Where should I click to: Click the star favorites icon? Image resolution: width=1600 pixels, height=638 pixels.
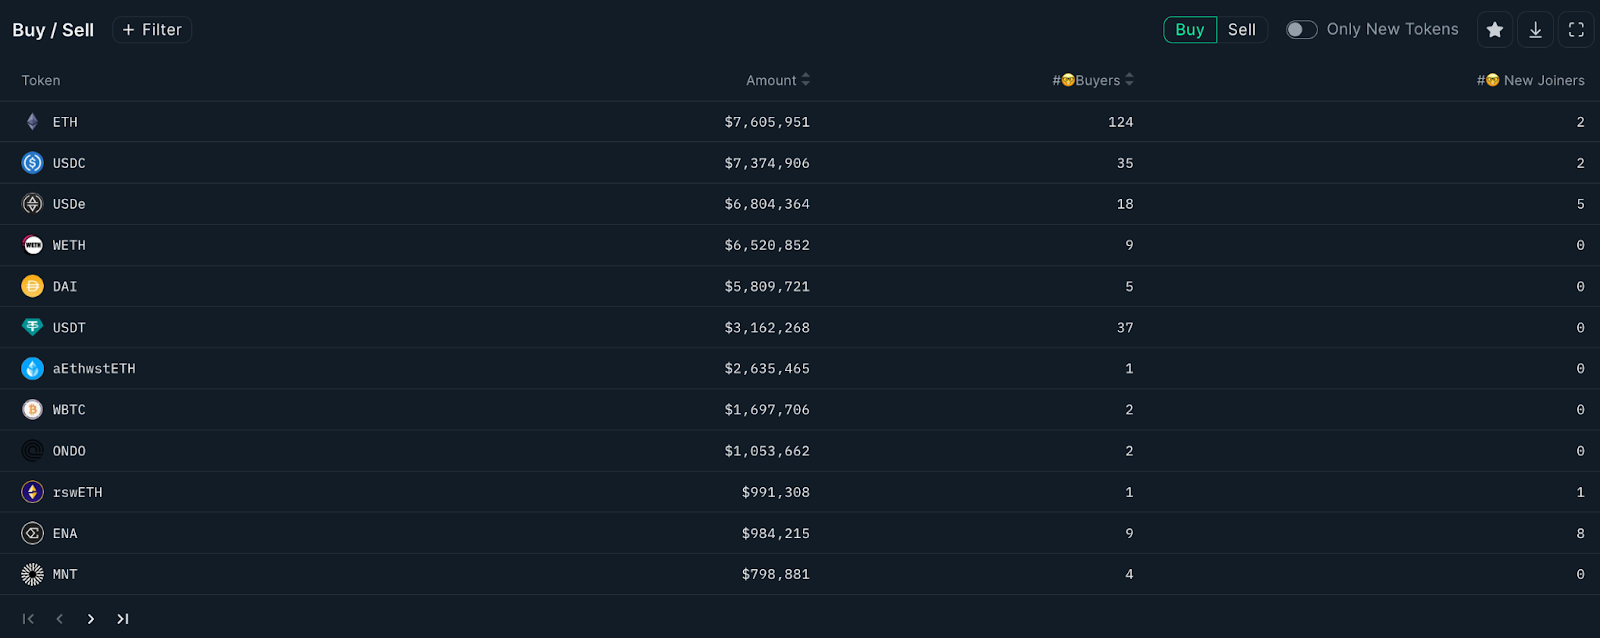[1495, 29]
